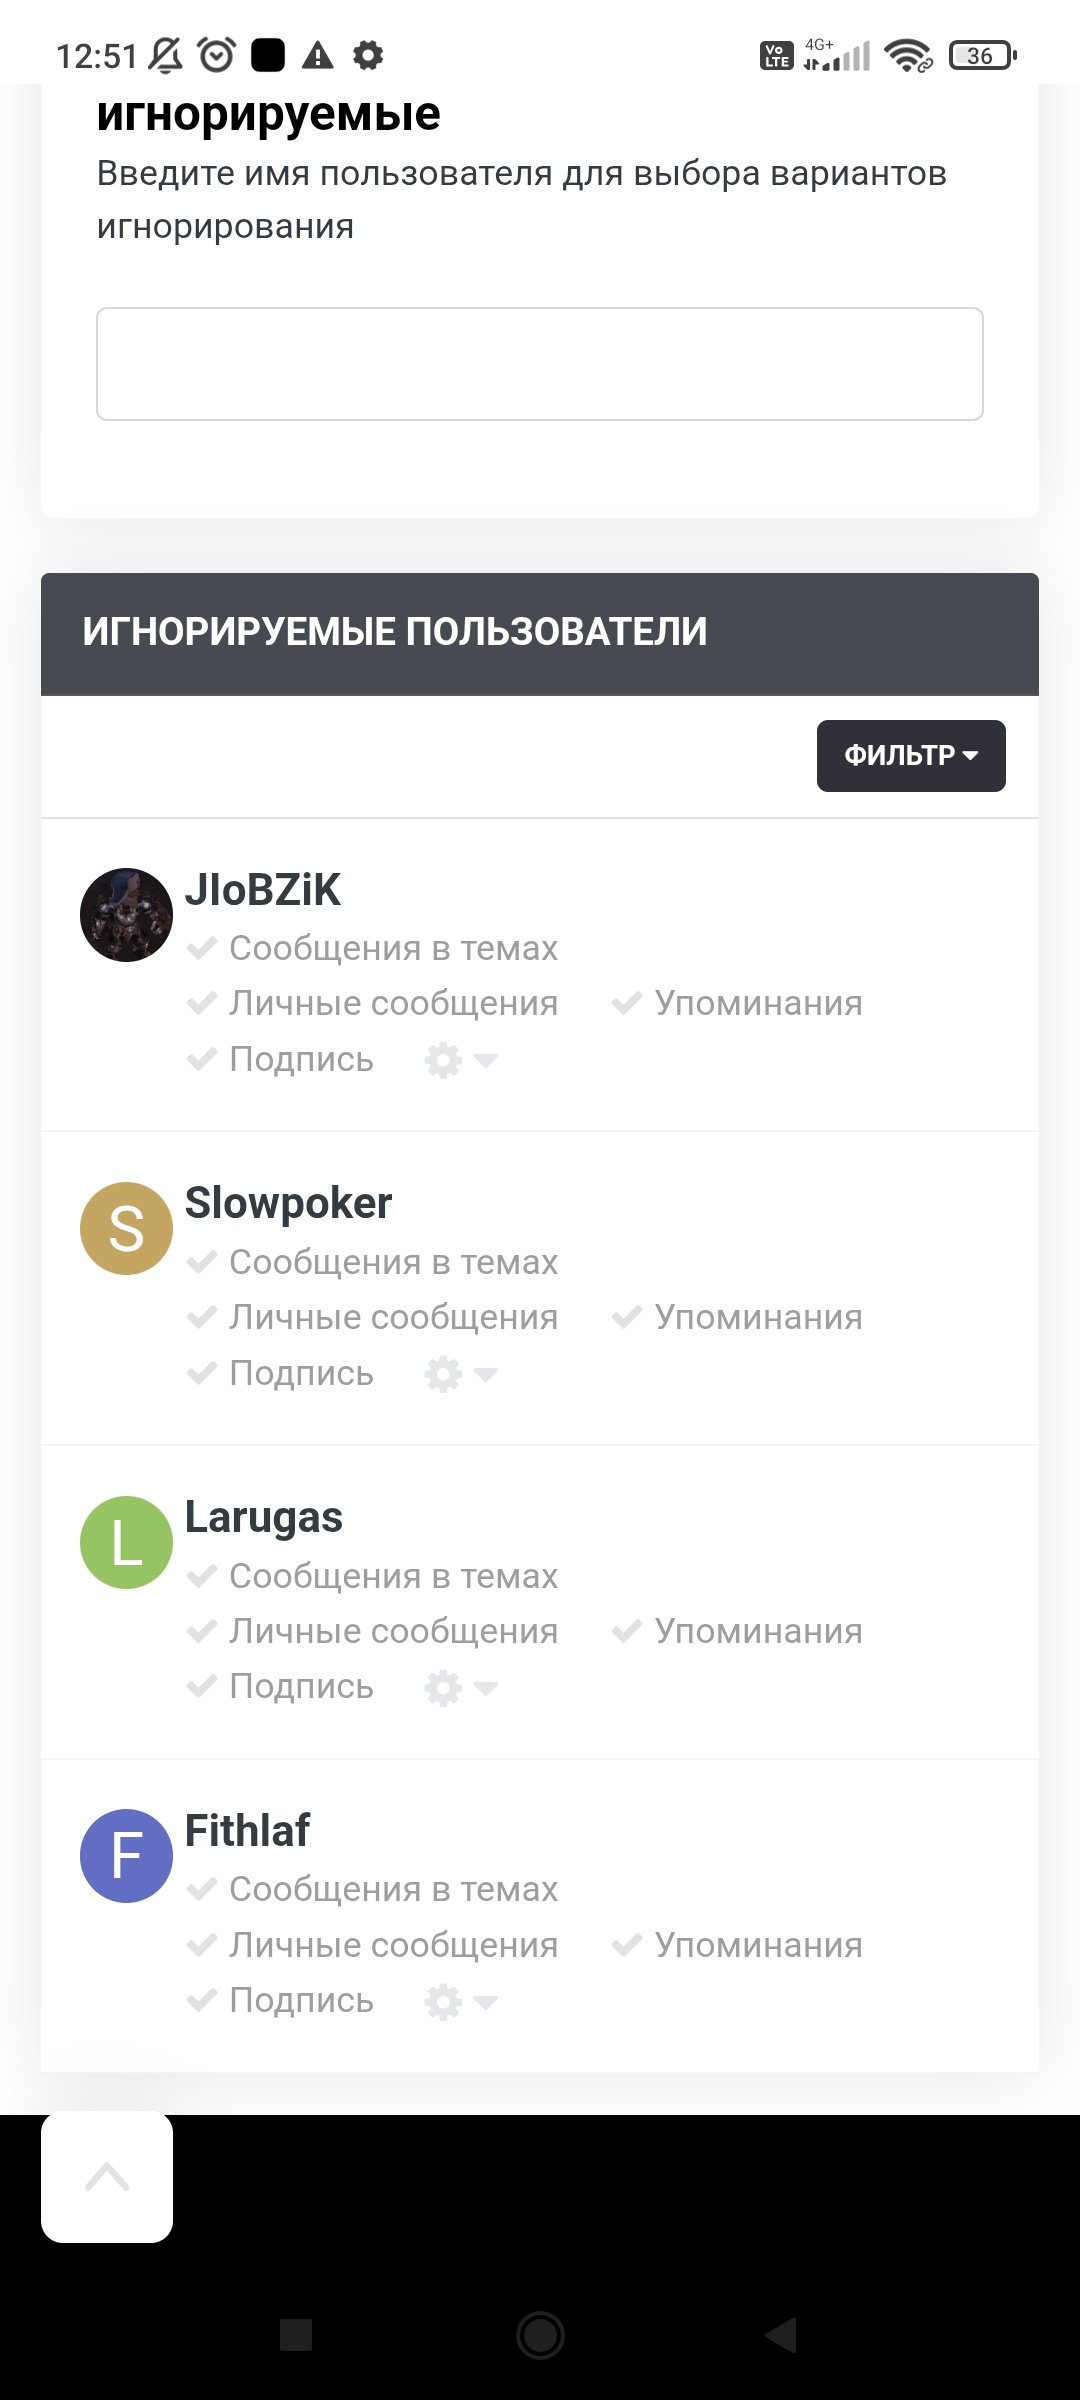Image resolution: width=1080 pixels, height=2400 pixels.
Task: Toggle Slowpoker's Личные сообщения ignore option
Action: click(x=373, y=1318)
